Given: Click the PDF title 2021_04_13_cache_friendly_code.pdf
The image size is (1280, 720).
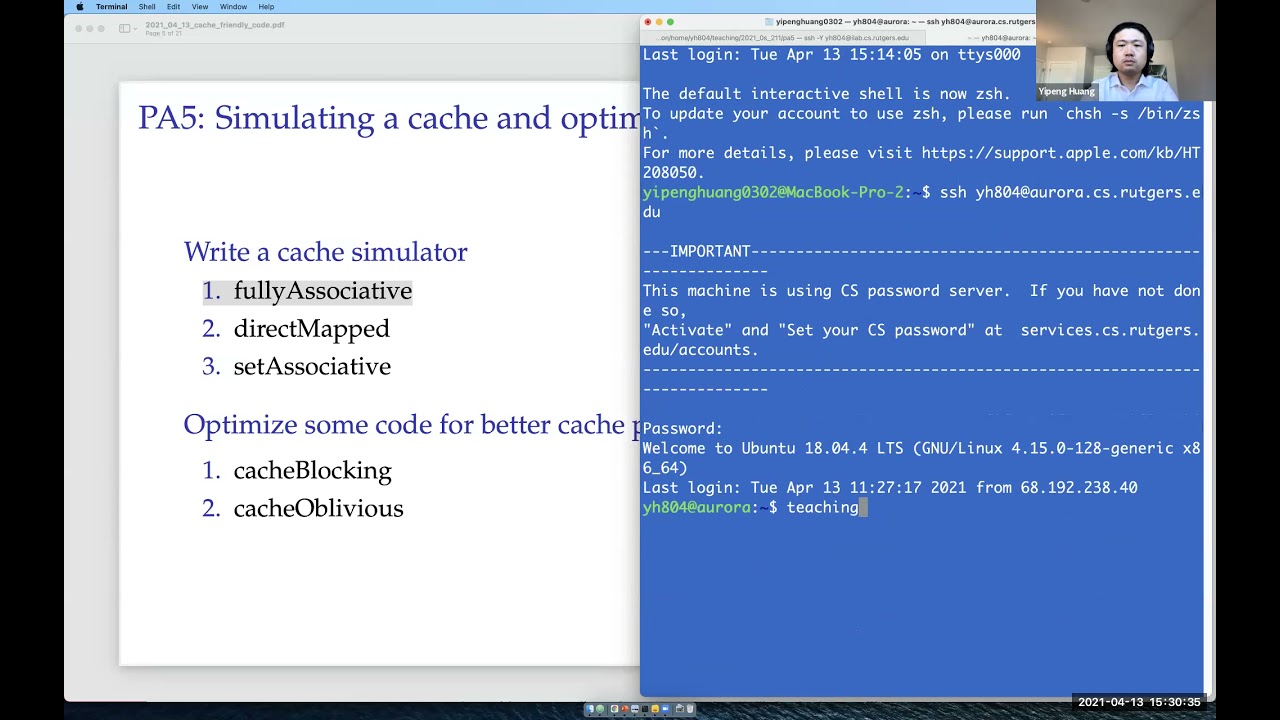Looking at the screenshot, I should click(214, 24).
